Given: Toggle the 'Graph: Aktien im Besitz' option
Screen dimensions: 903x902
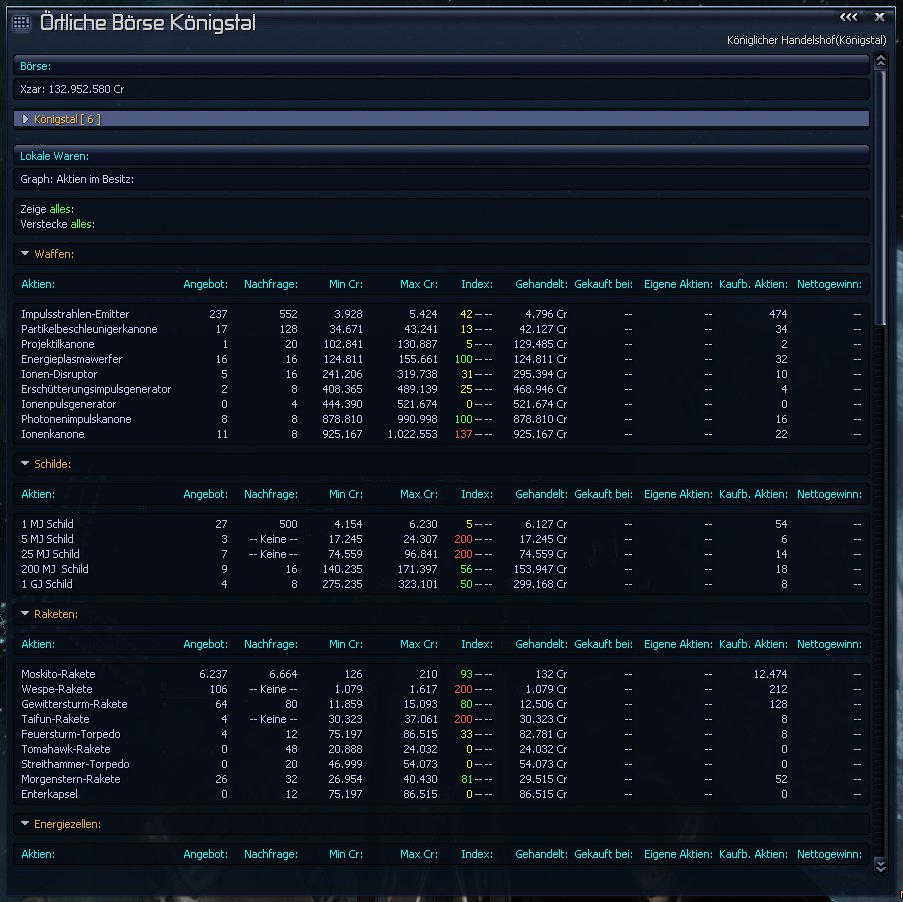Looking at the screenshot, I should click(x=77, y=179).
